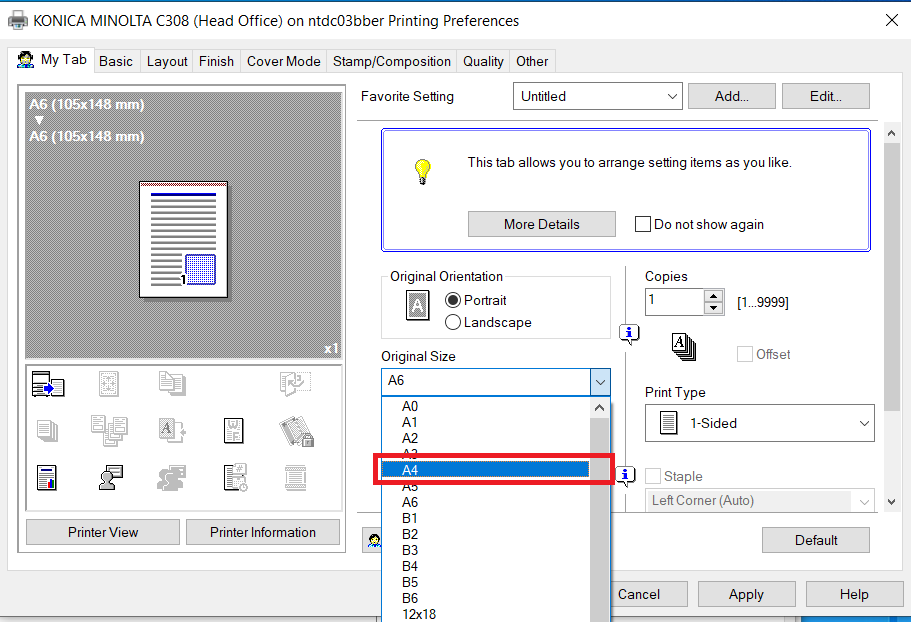Open Printer Information

263,532
